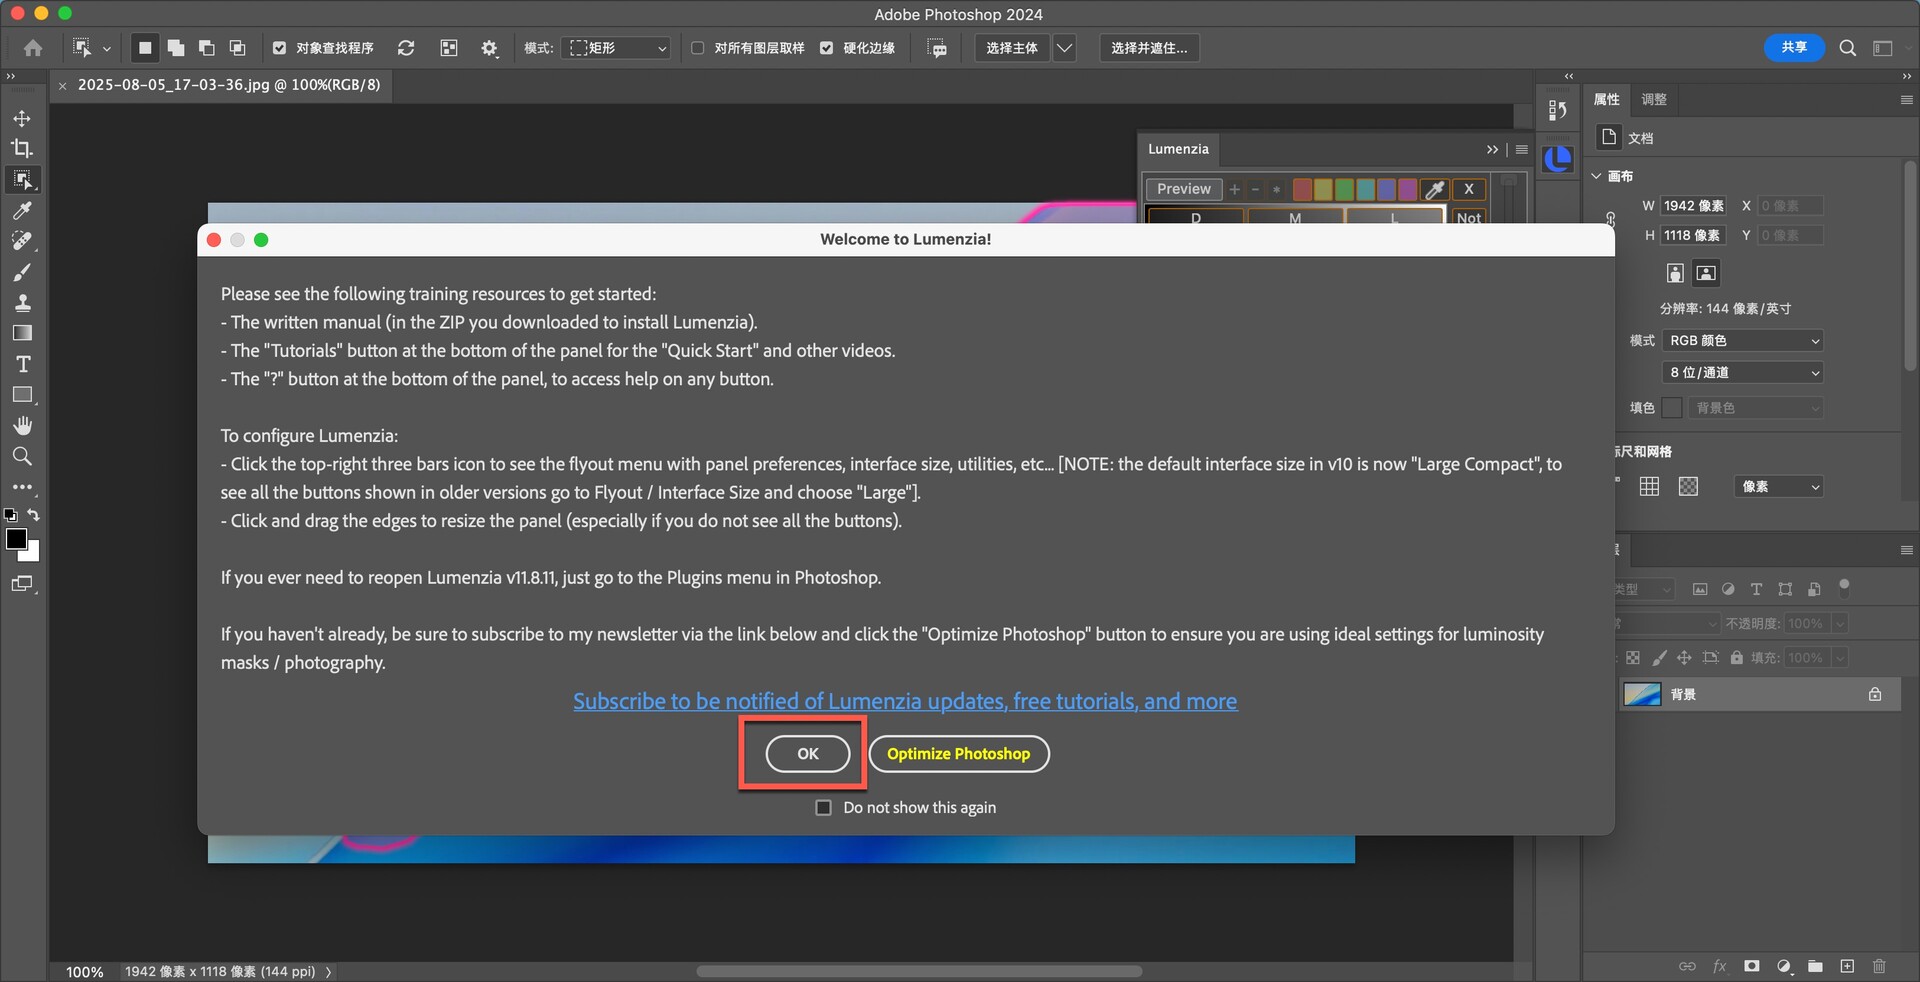Expand Lumenzia panel double-arrow
This screenshot has height=982, width=1920.
1492,149
